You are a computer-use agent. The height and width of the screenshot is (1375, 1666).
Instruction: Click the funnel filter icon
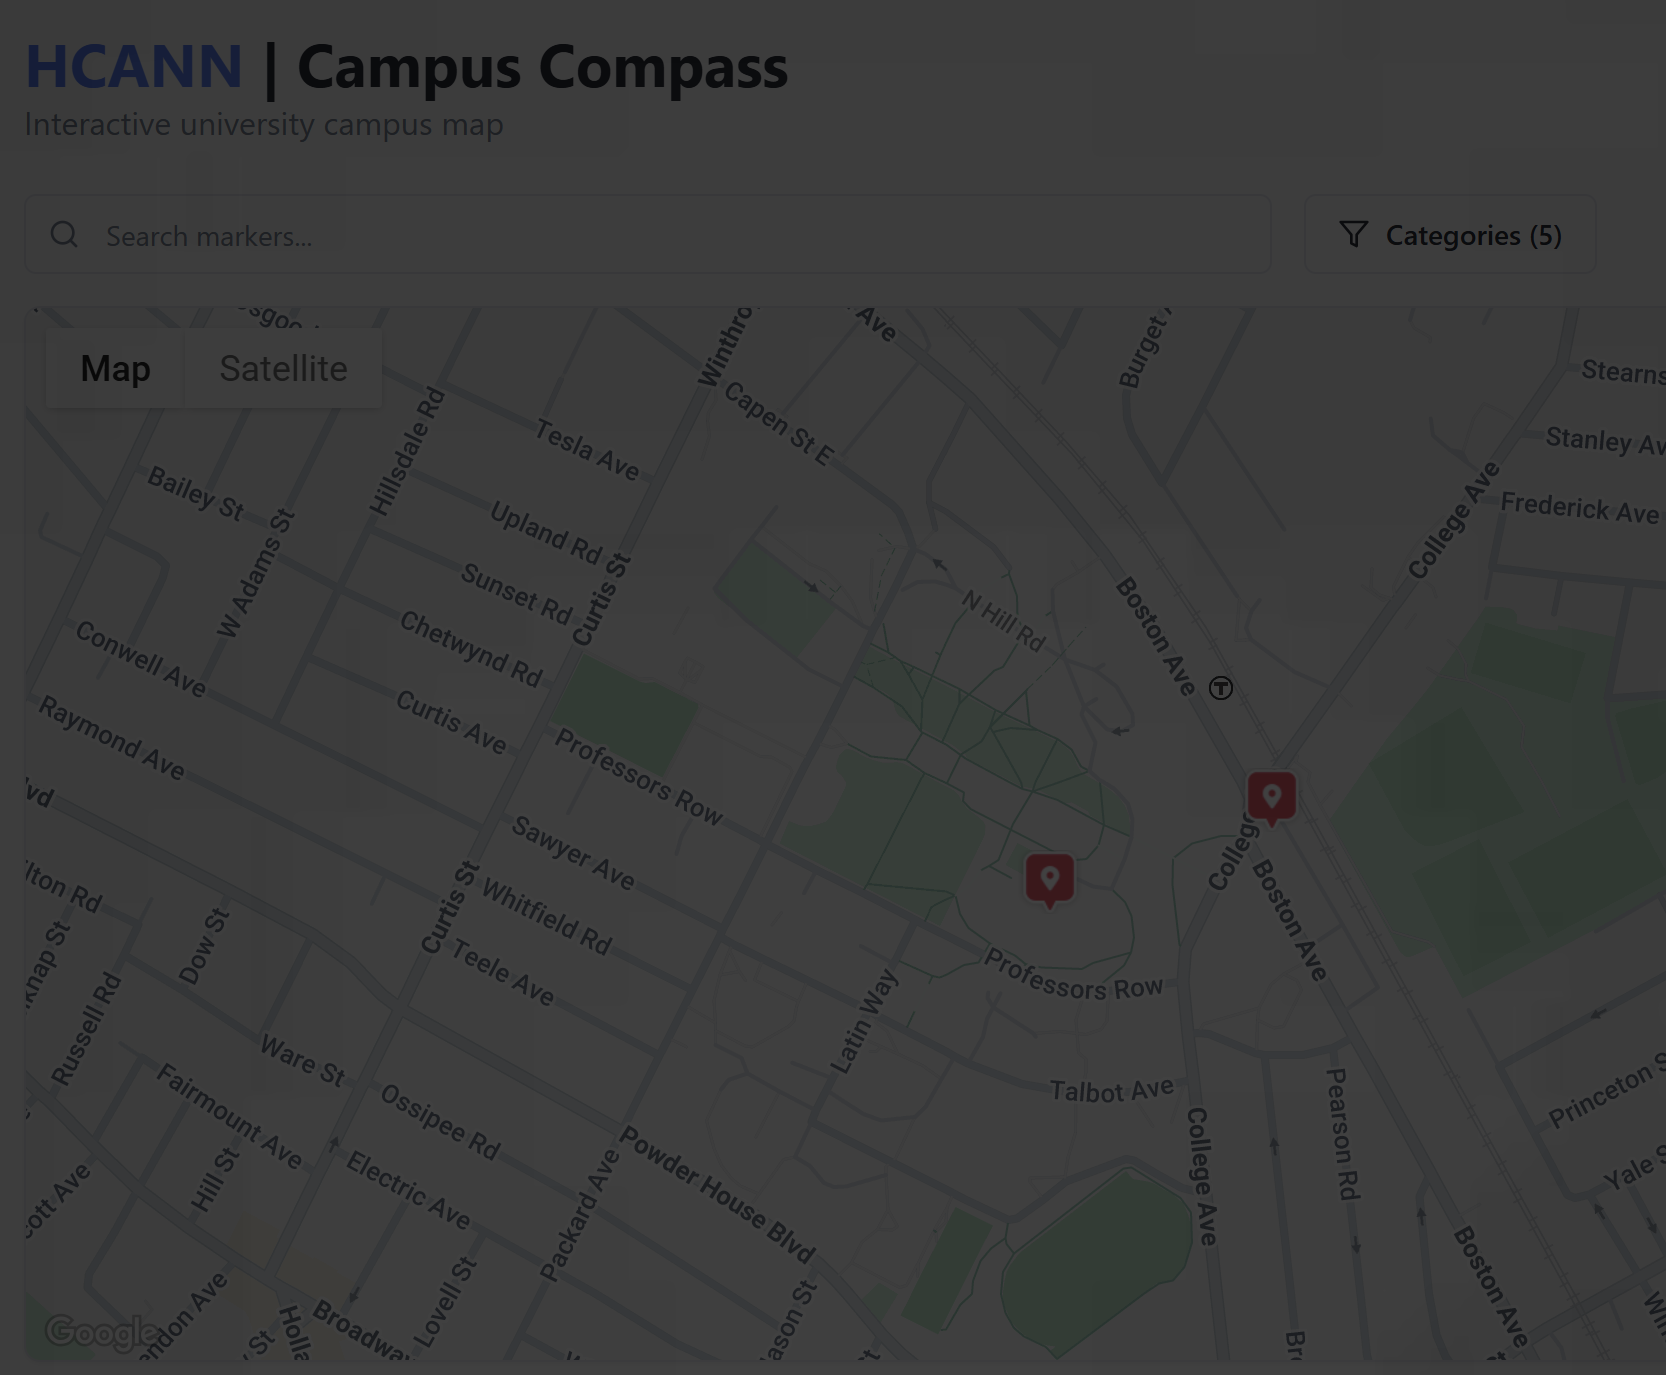coord(1353,234)
